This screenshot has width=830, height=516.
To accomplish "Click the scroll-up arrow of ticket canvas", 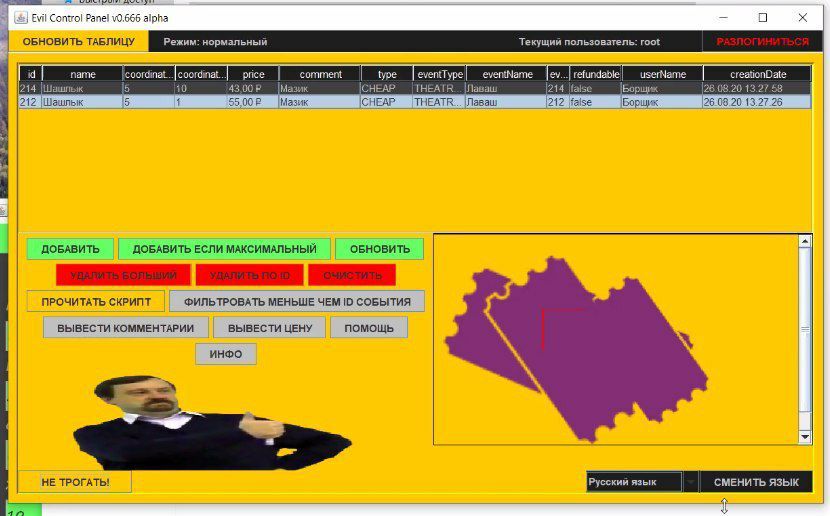I will [805, 241].
